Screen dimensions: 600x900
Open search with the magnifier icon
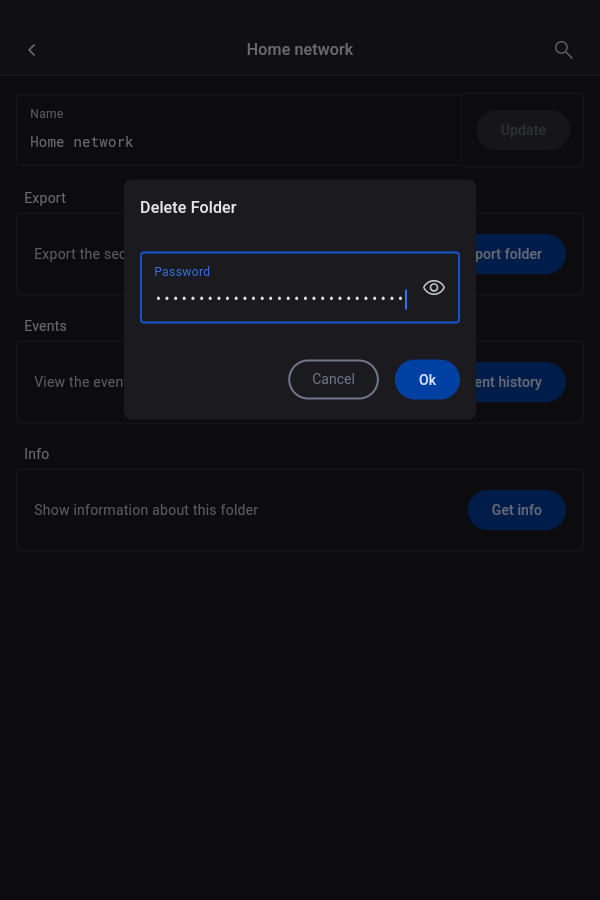coord(563,50)
